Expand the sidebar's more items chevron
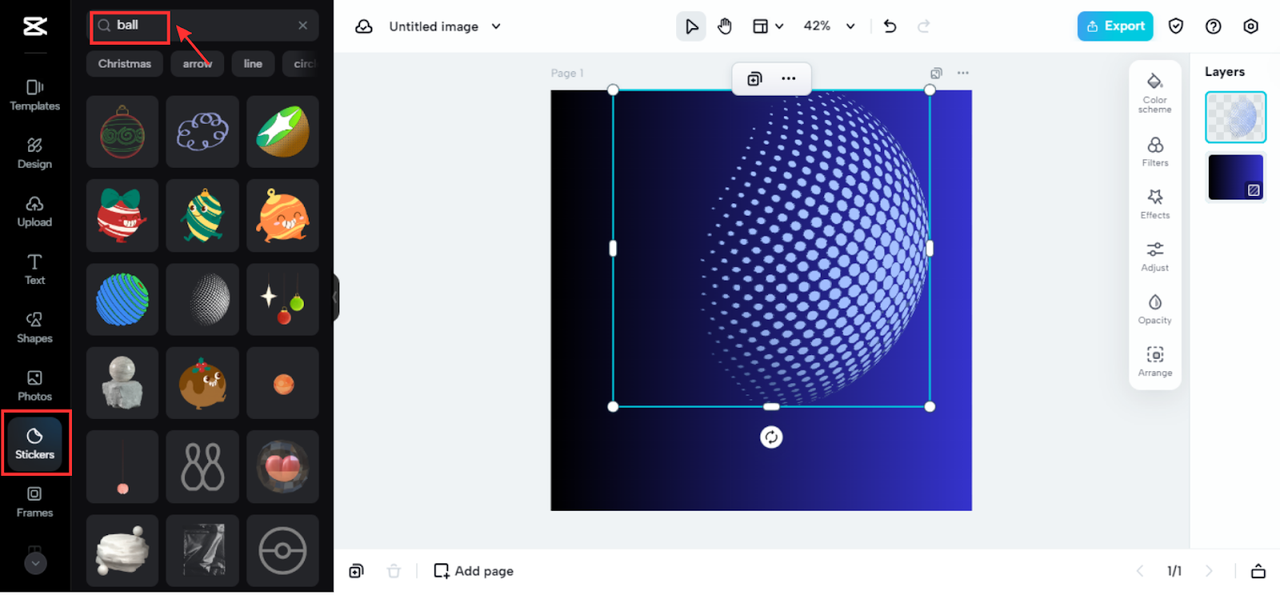The image size is (1280, 595). point(35,563)
